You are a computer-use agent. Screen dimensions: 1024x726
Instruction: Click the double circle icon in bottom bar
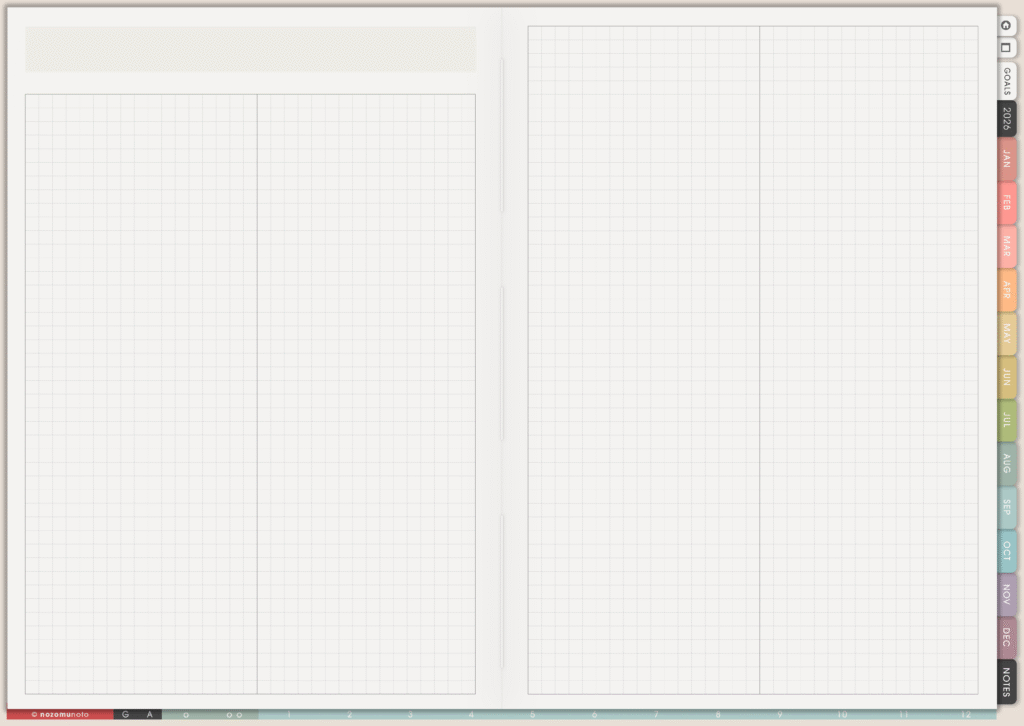point(234,715)
